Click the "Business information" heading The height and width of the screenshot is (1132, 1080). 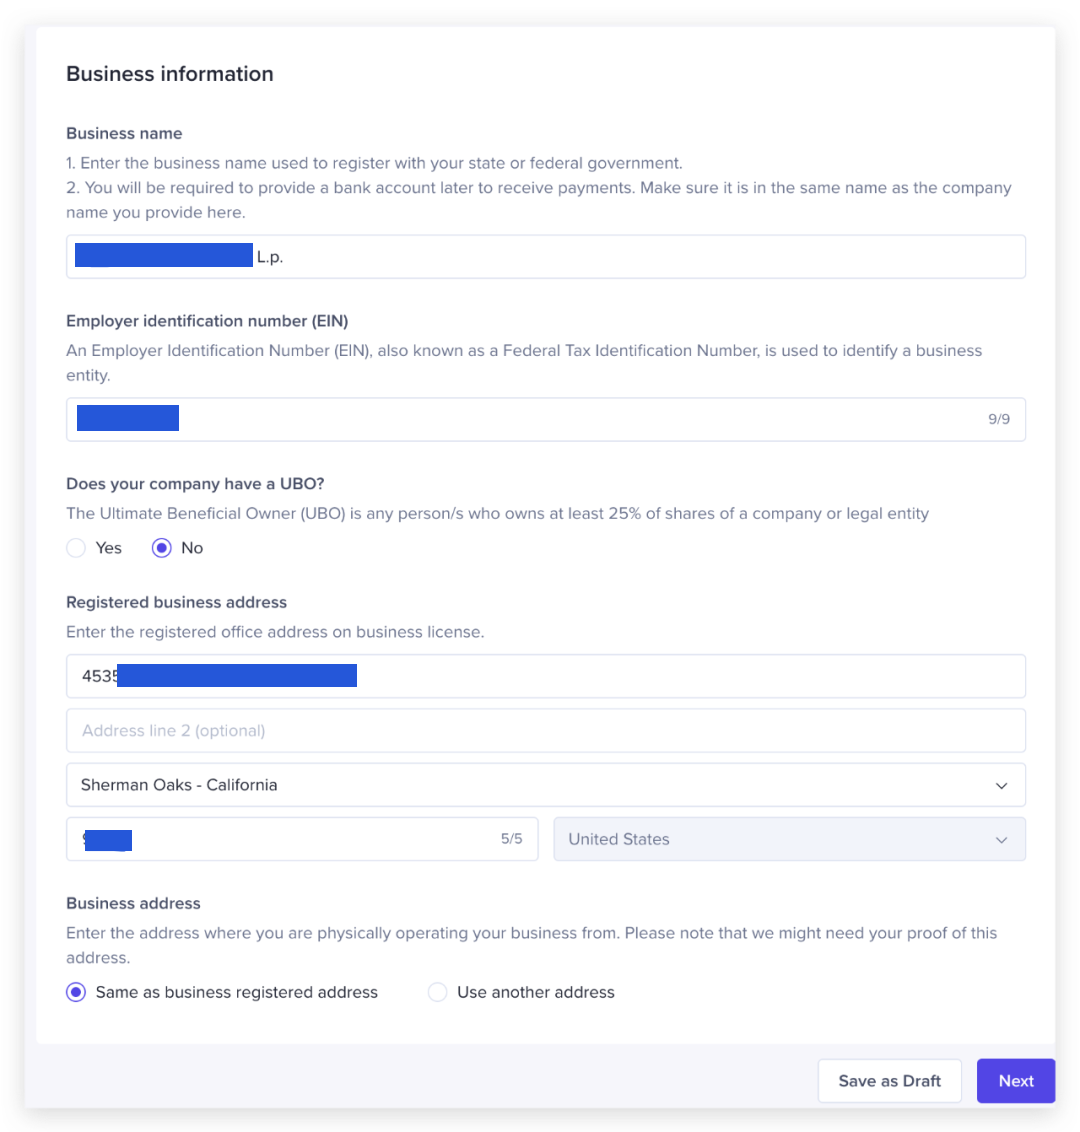click(170, 74)
